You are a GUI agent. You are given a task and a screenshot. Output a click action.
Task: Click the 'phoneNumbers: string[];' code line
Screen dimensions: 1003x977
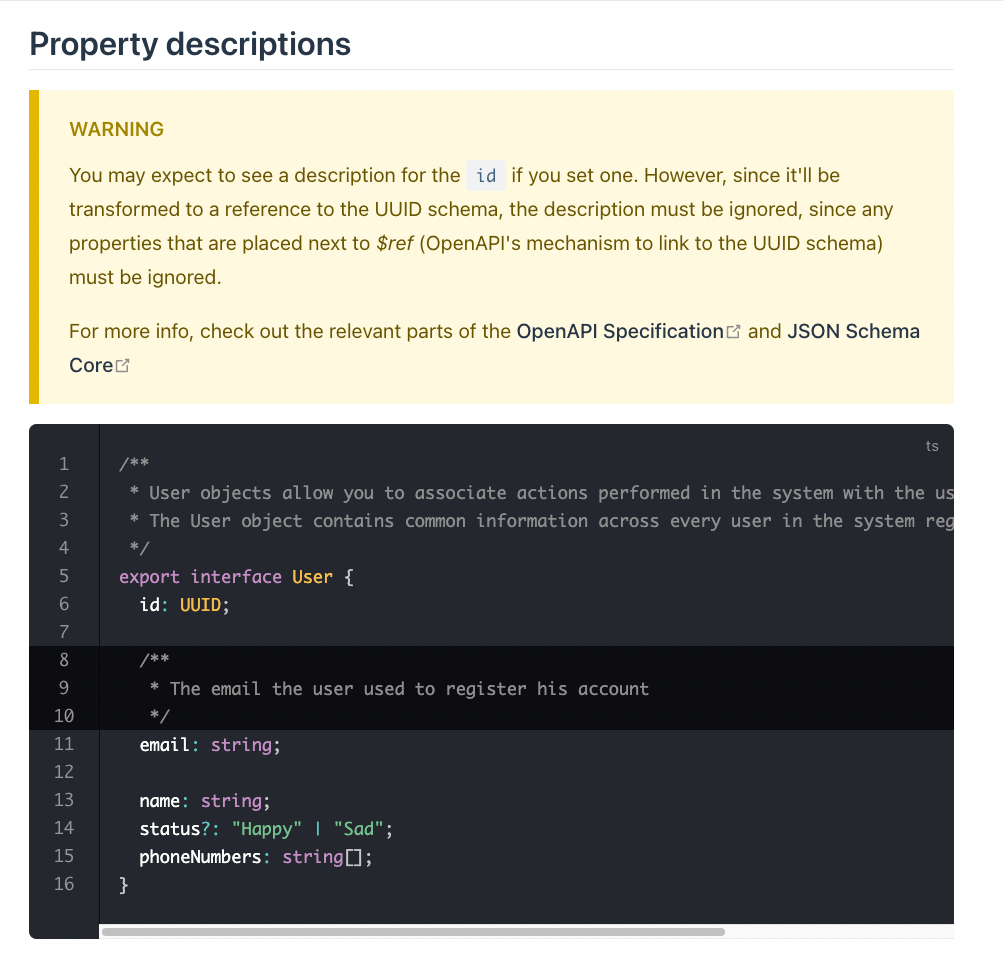click(x=255, y=857)
